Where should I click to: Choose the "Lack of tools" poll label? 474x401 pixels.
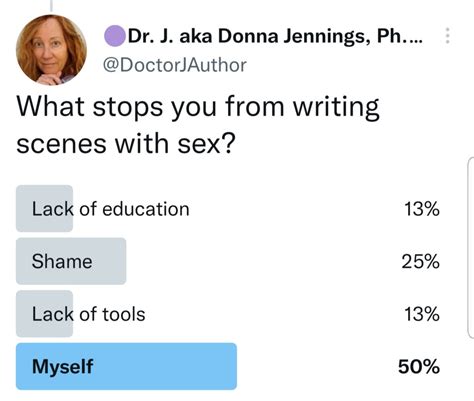pos(88,314)
